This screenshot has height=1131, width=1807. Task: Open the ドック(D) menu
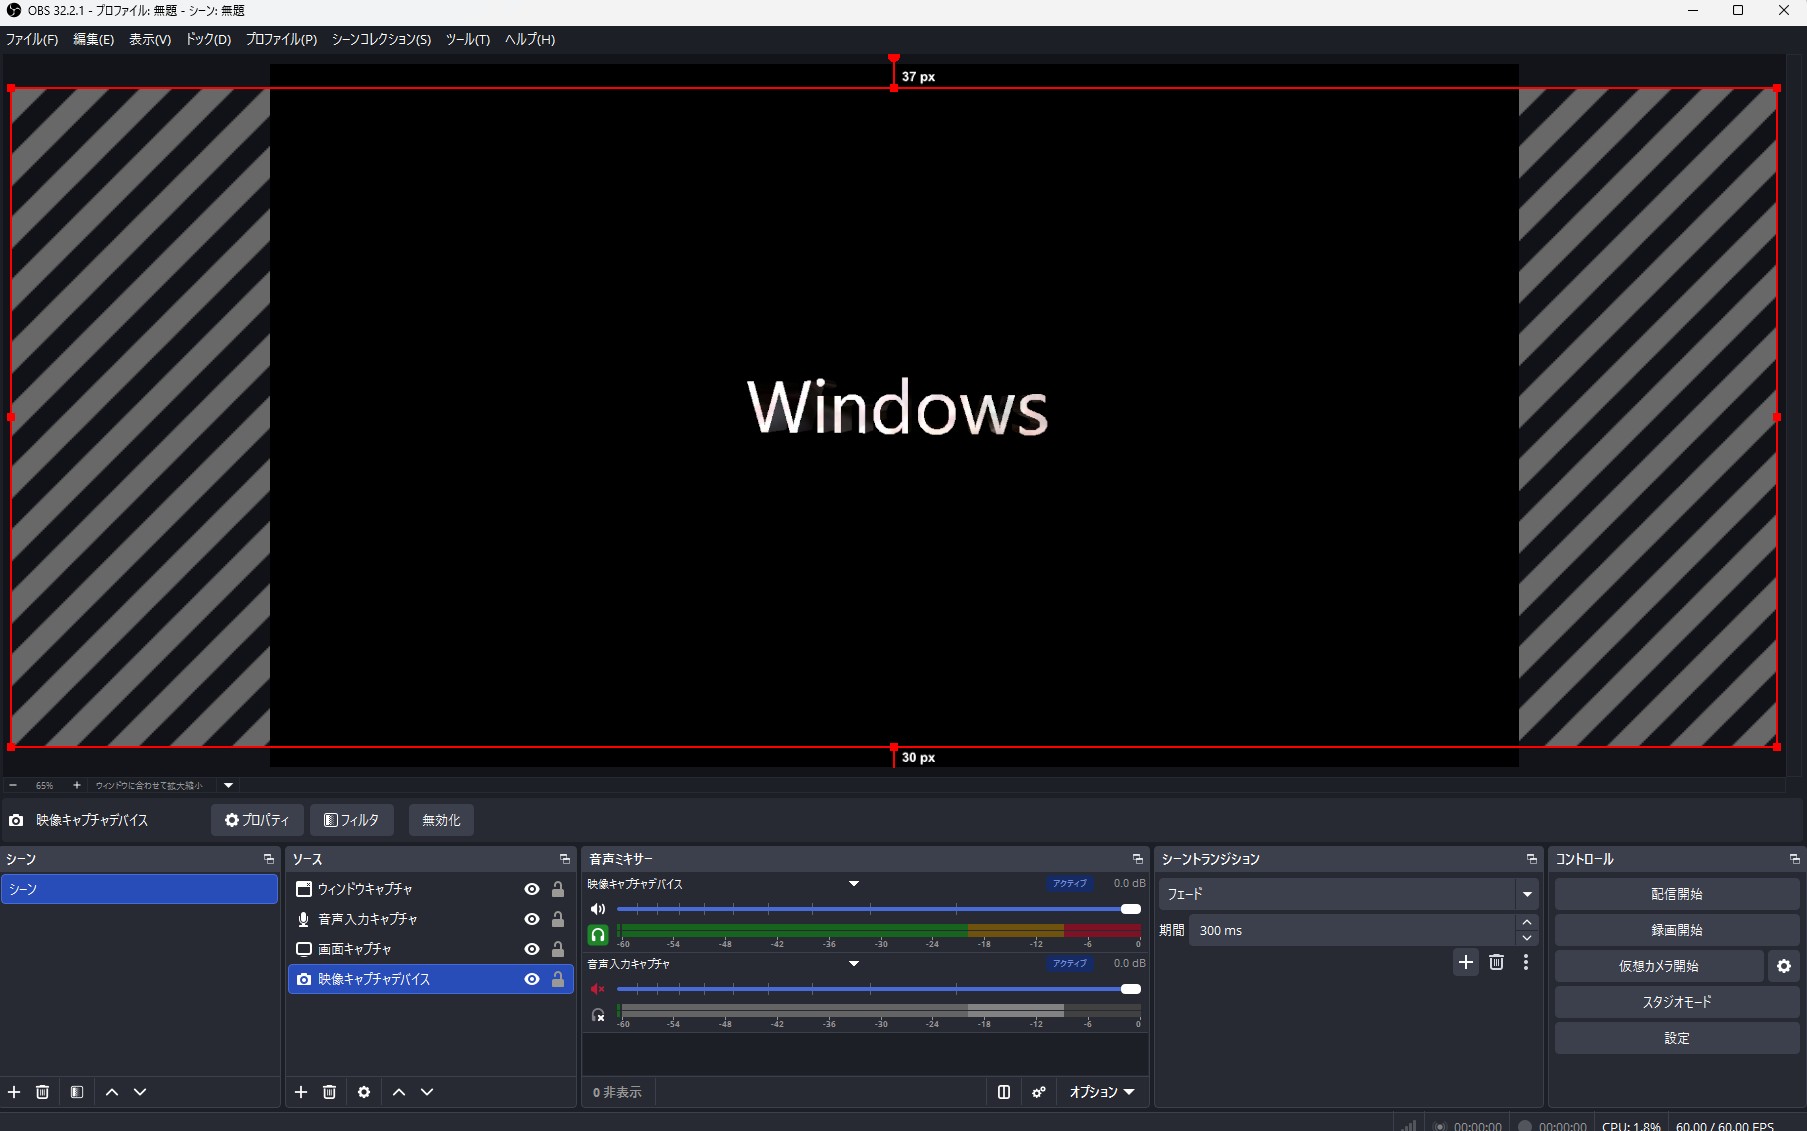[208, 39]
